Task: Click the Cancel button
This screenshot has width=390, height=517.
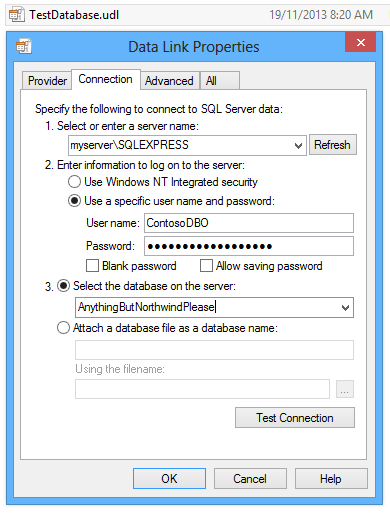Action: pyautogui.click(x=250, y=479)
